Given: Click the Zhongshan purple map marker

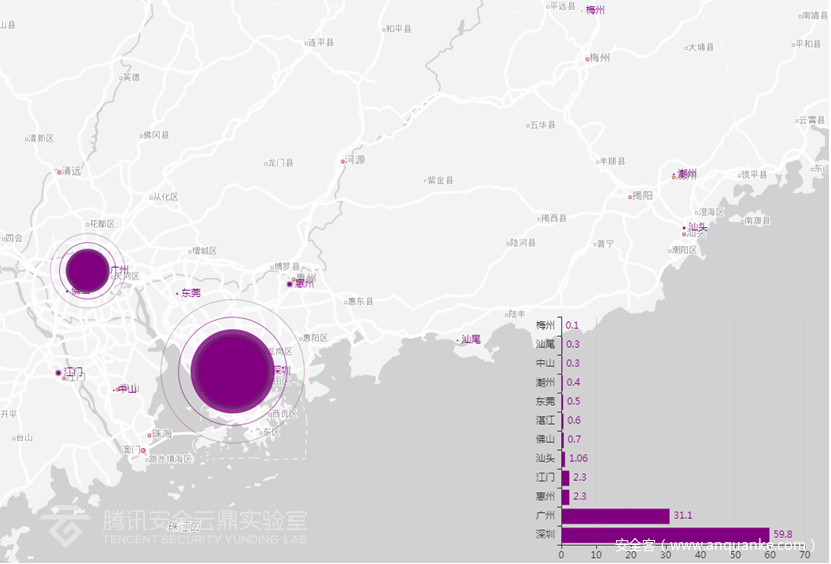Looking at the screenshot, I should (116, 389).
